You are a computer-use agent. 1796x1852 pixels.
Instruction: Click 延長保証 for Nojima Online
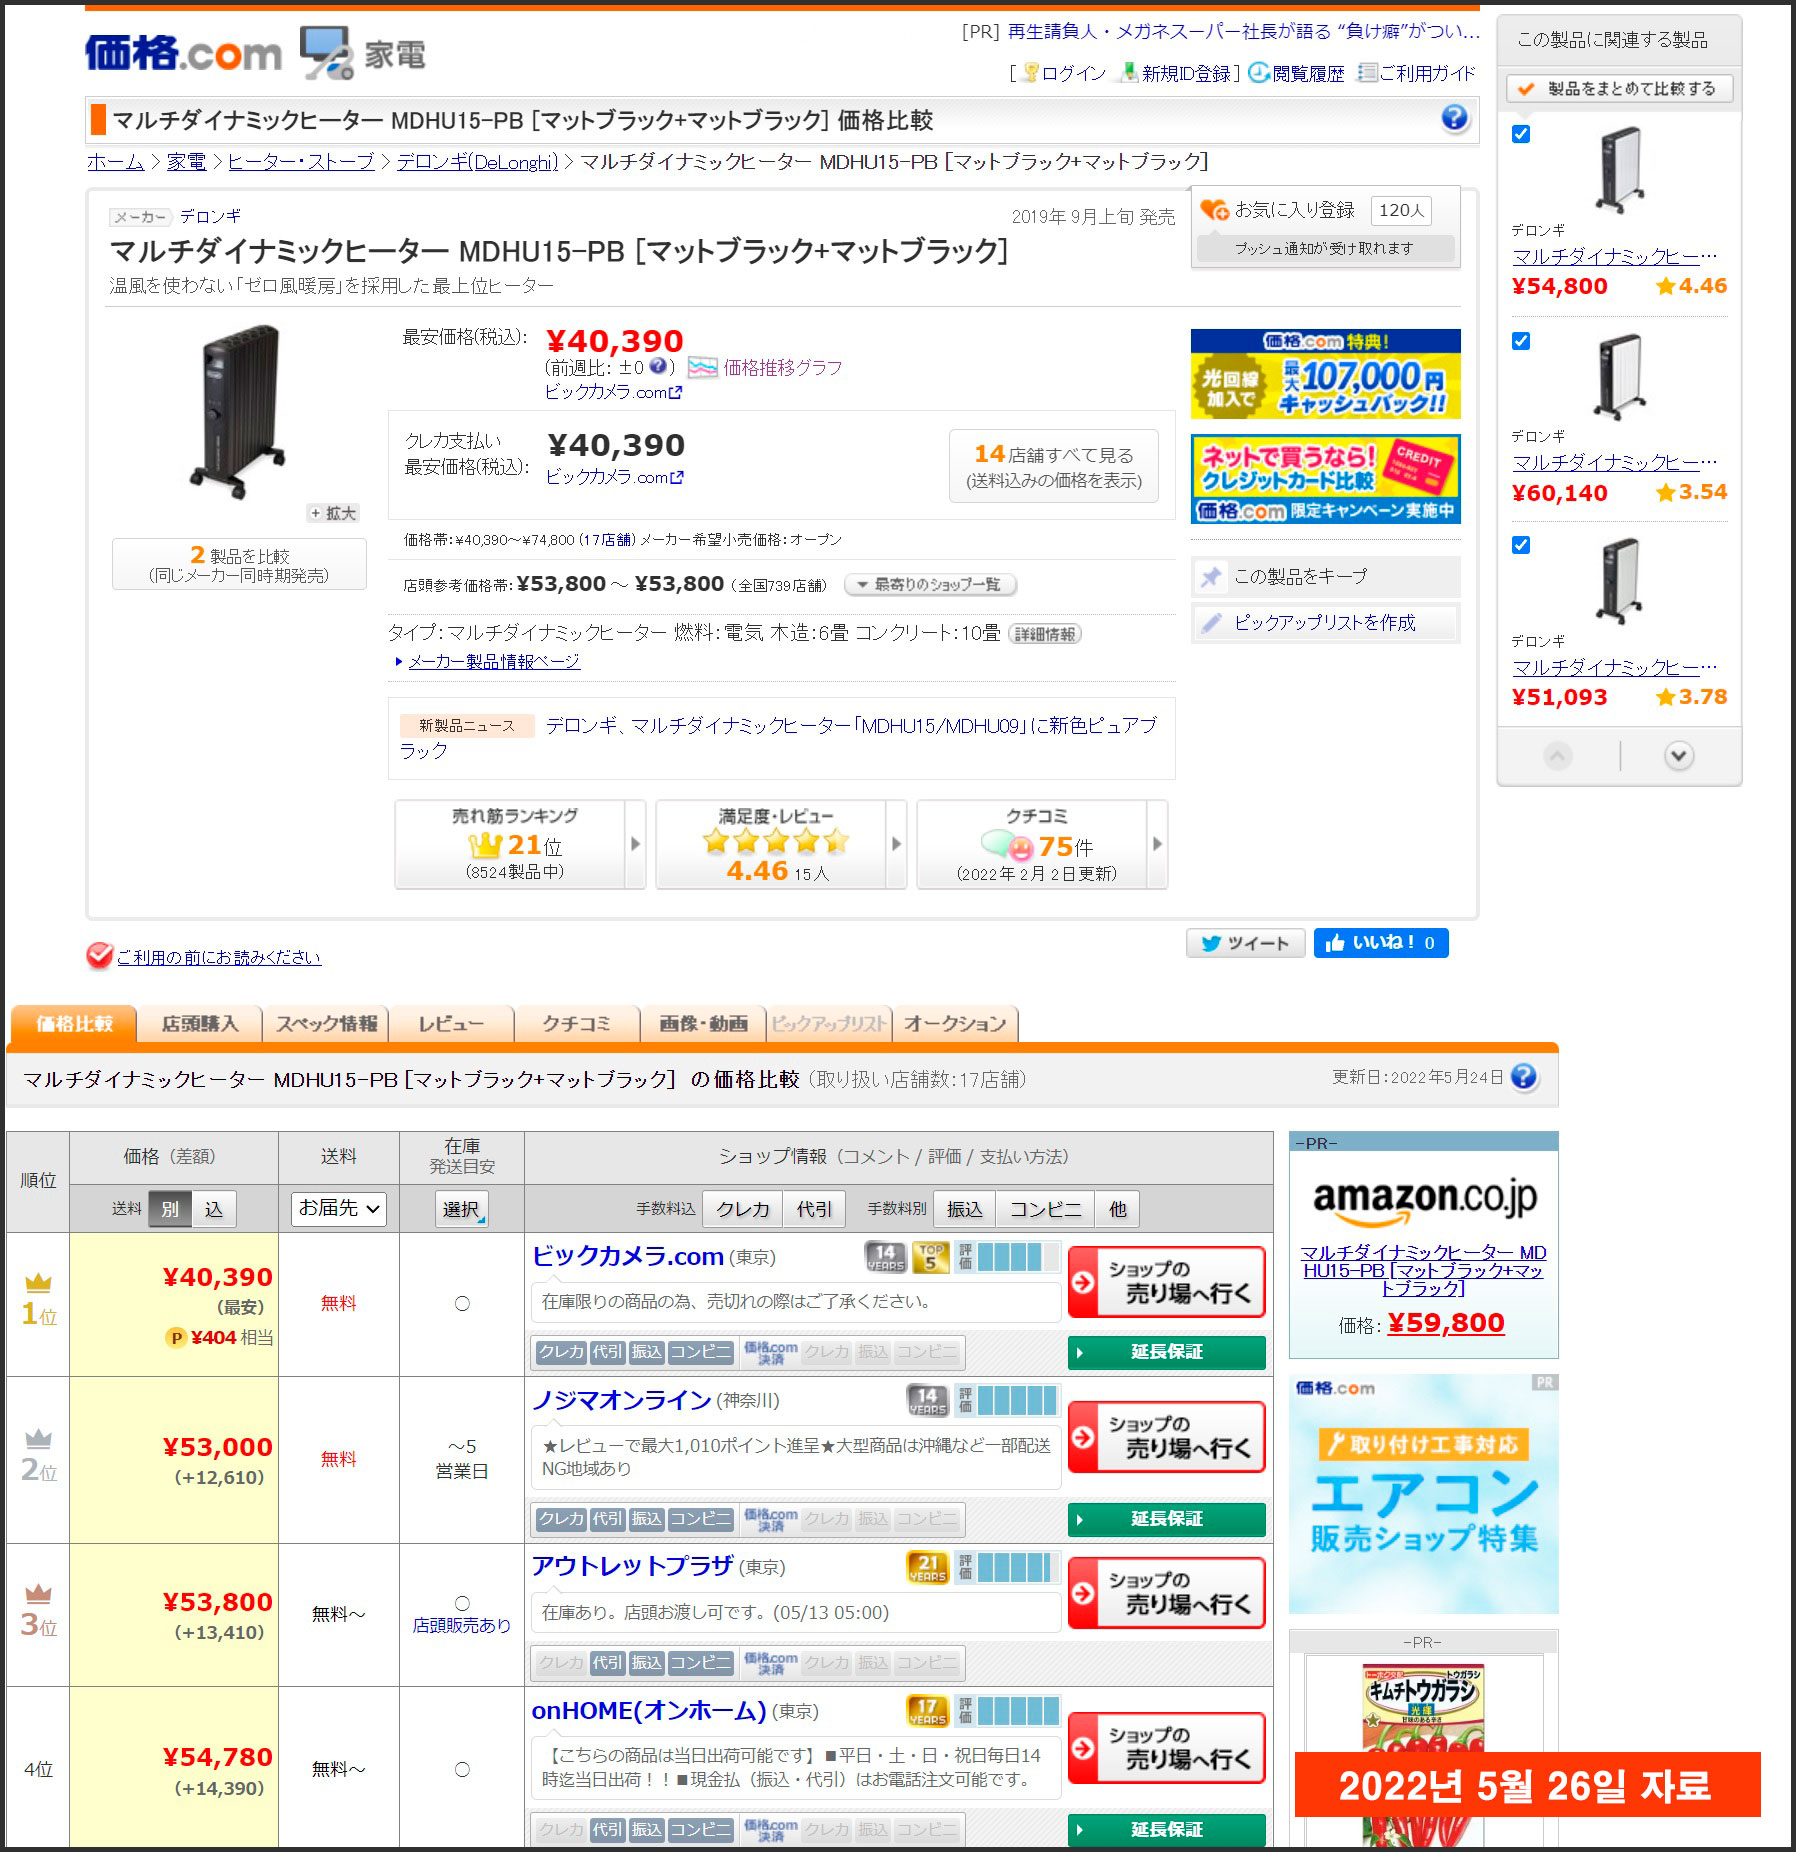1166,1519
